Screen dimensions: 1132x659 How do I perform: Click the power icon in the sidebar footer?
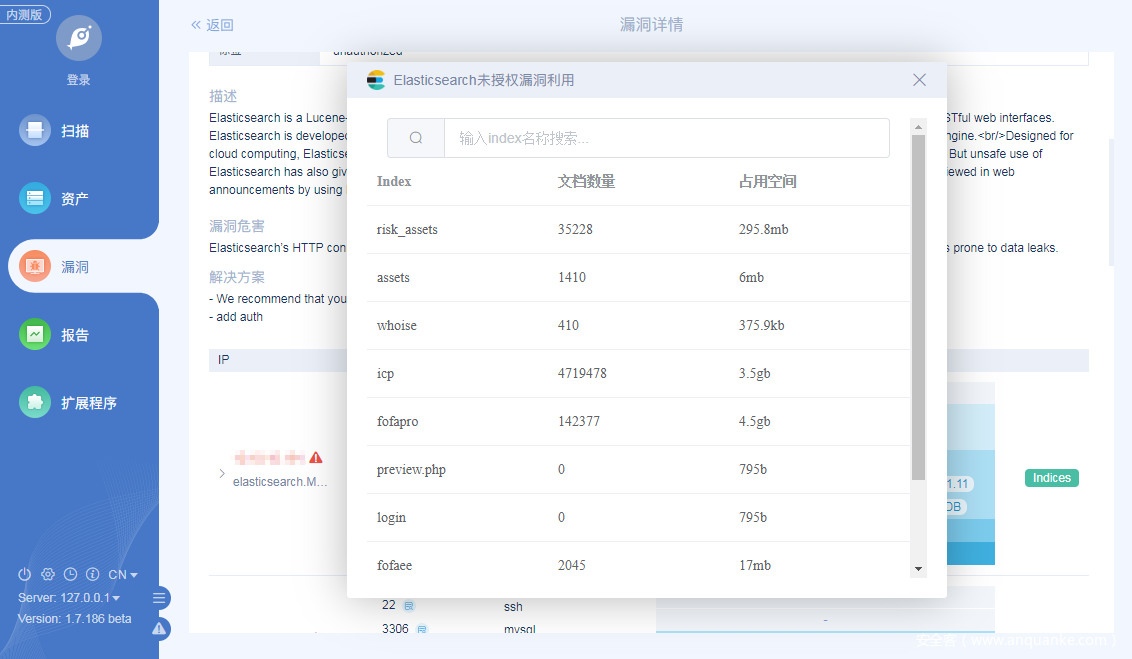coord(25,575)
